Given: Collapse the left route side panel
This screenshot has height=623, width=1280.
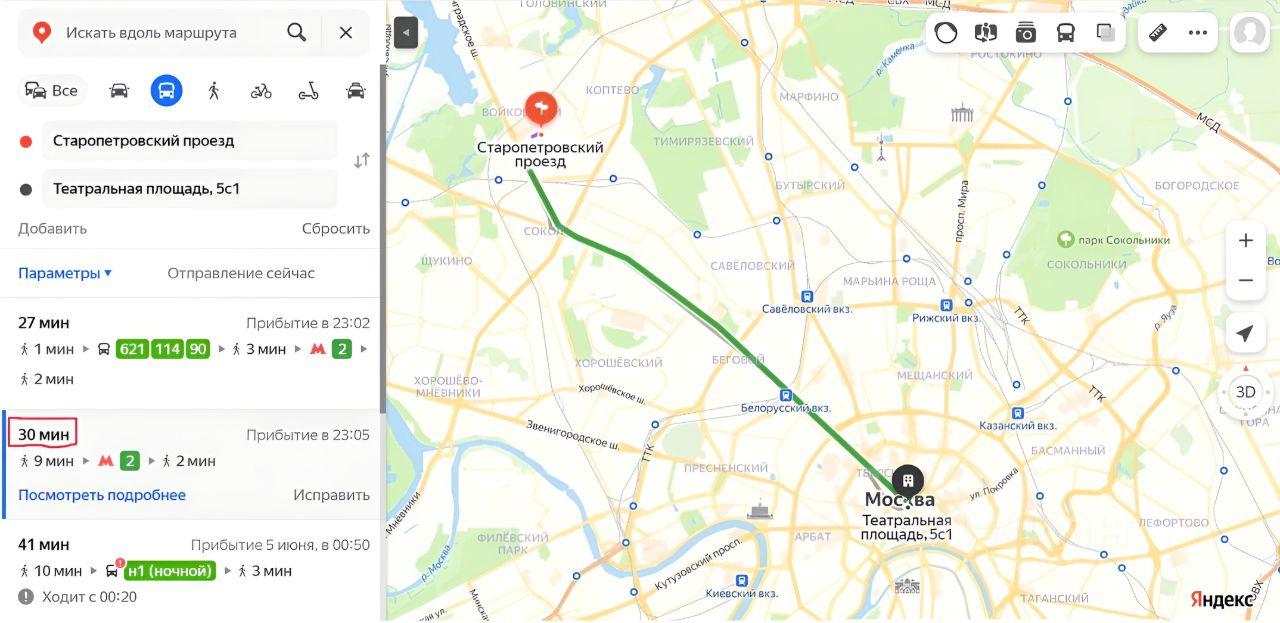Looking at the screenshot, I should 405,32.
